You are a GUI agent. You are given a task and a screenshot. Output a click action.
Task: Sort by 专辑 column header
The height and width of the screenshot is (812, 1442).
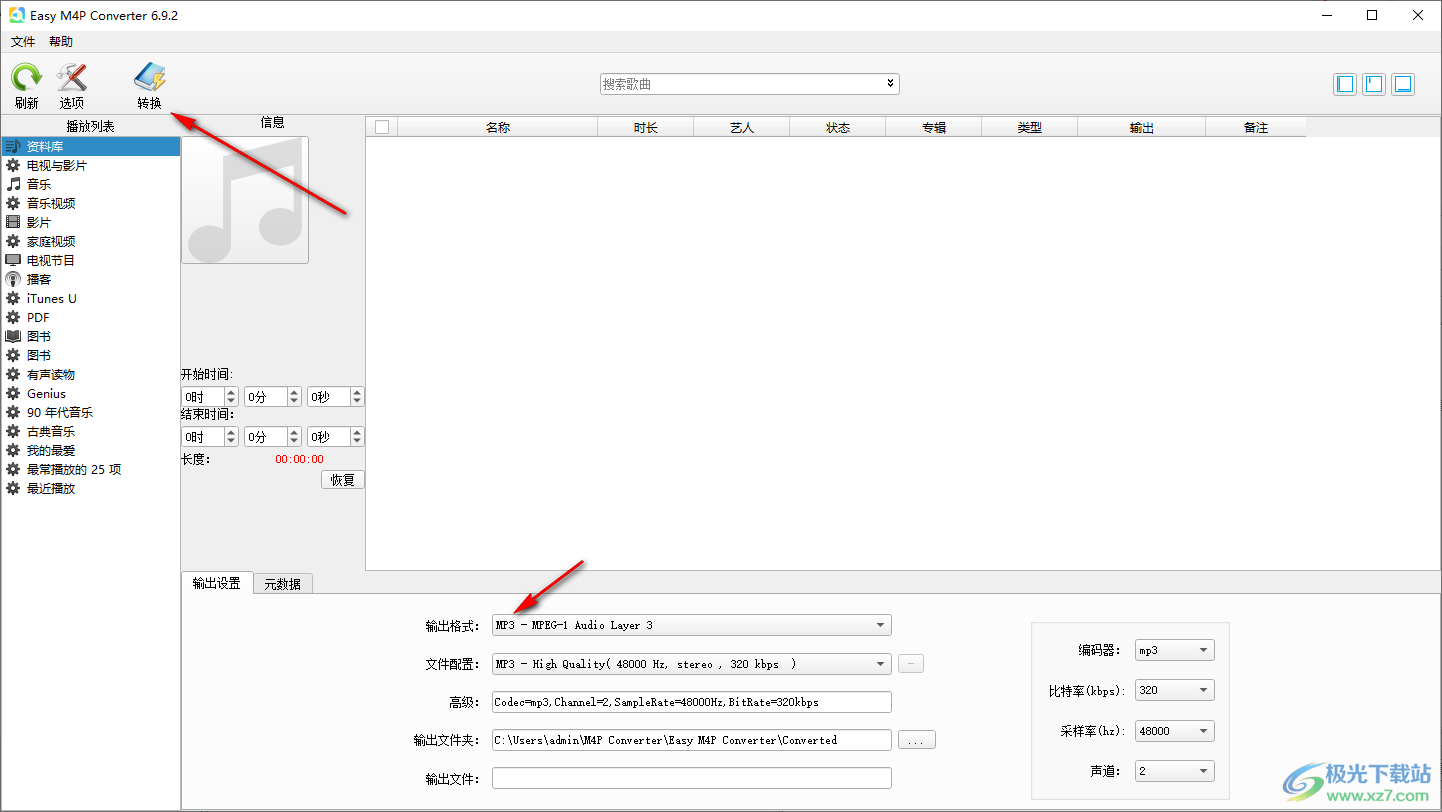point(934,127)
